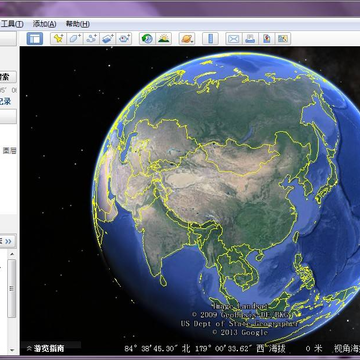This screenshot has height=360, width=360.
Task: Expand the 游览指南 tour guide bar
Action: (45, 349)
